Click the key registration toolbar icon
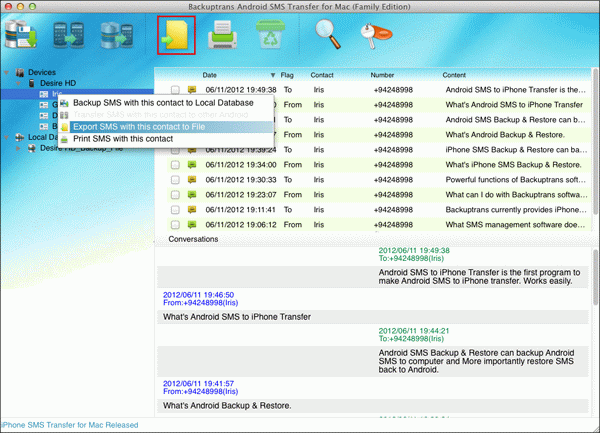600x433 pixels. [376, 36]
